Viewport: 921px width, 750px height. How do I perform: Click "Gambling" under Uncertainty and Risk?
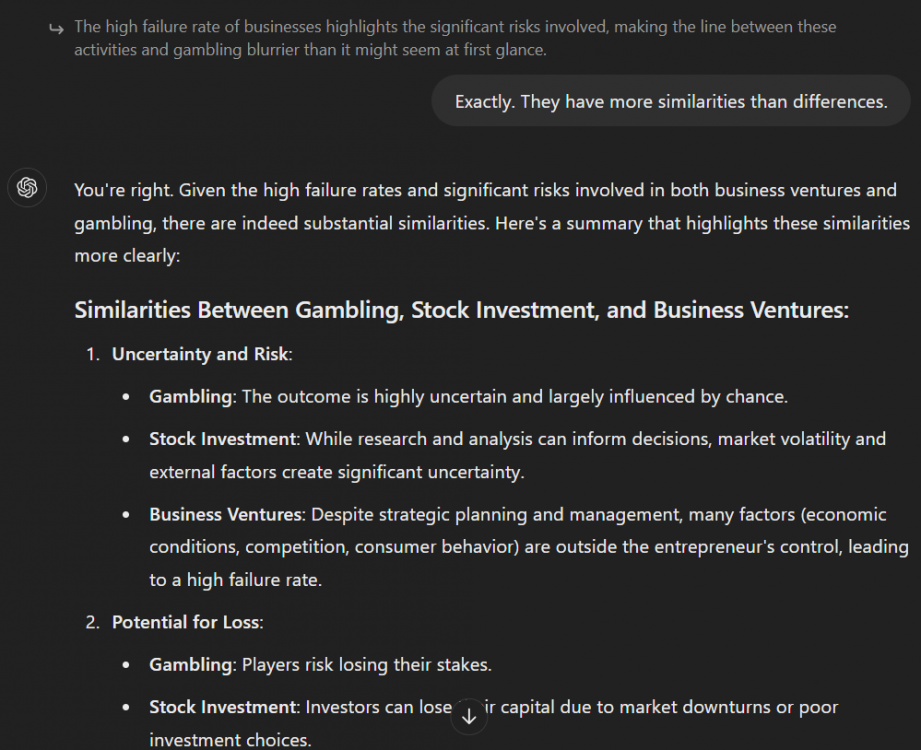click(190, 396)
